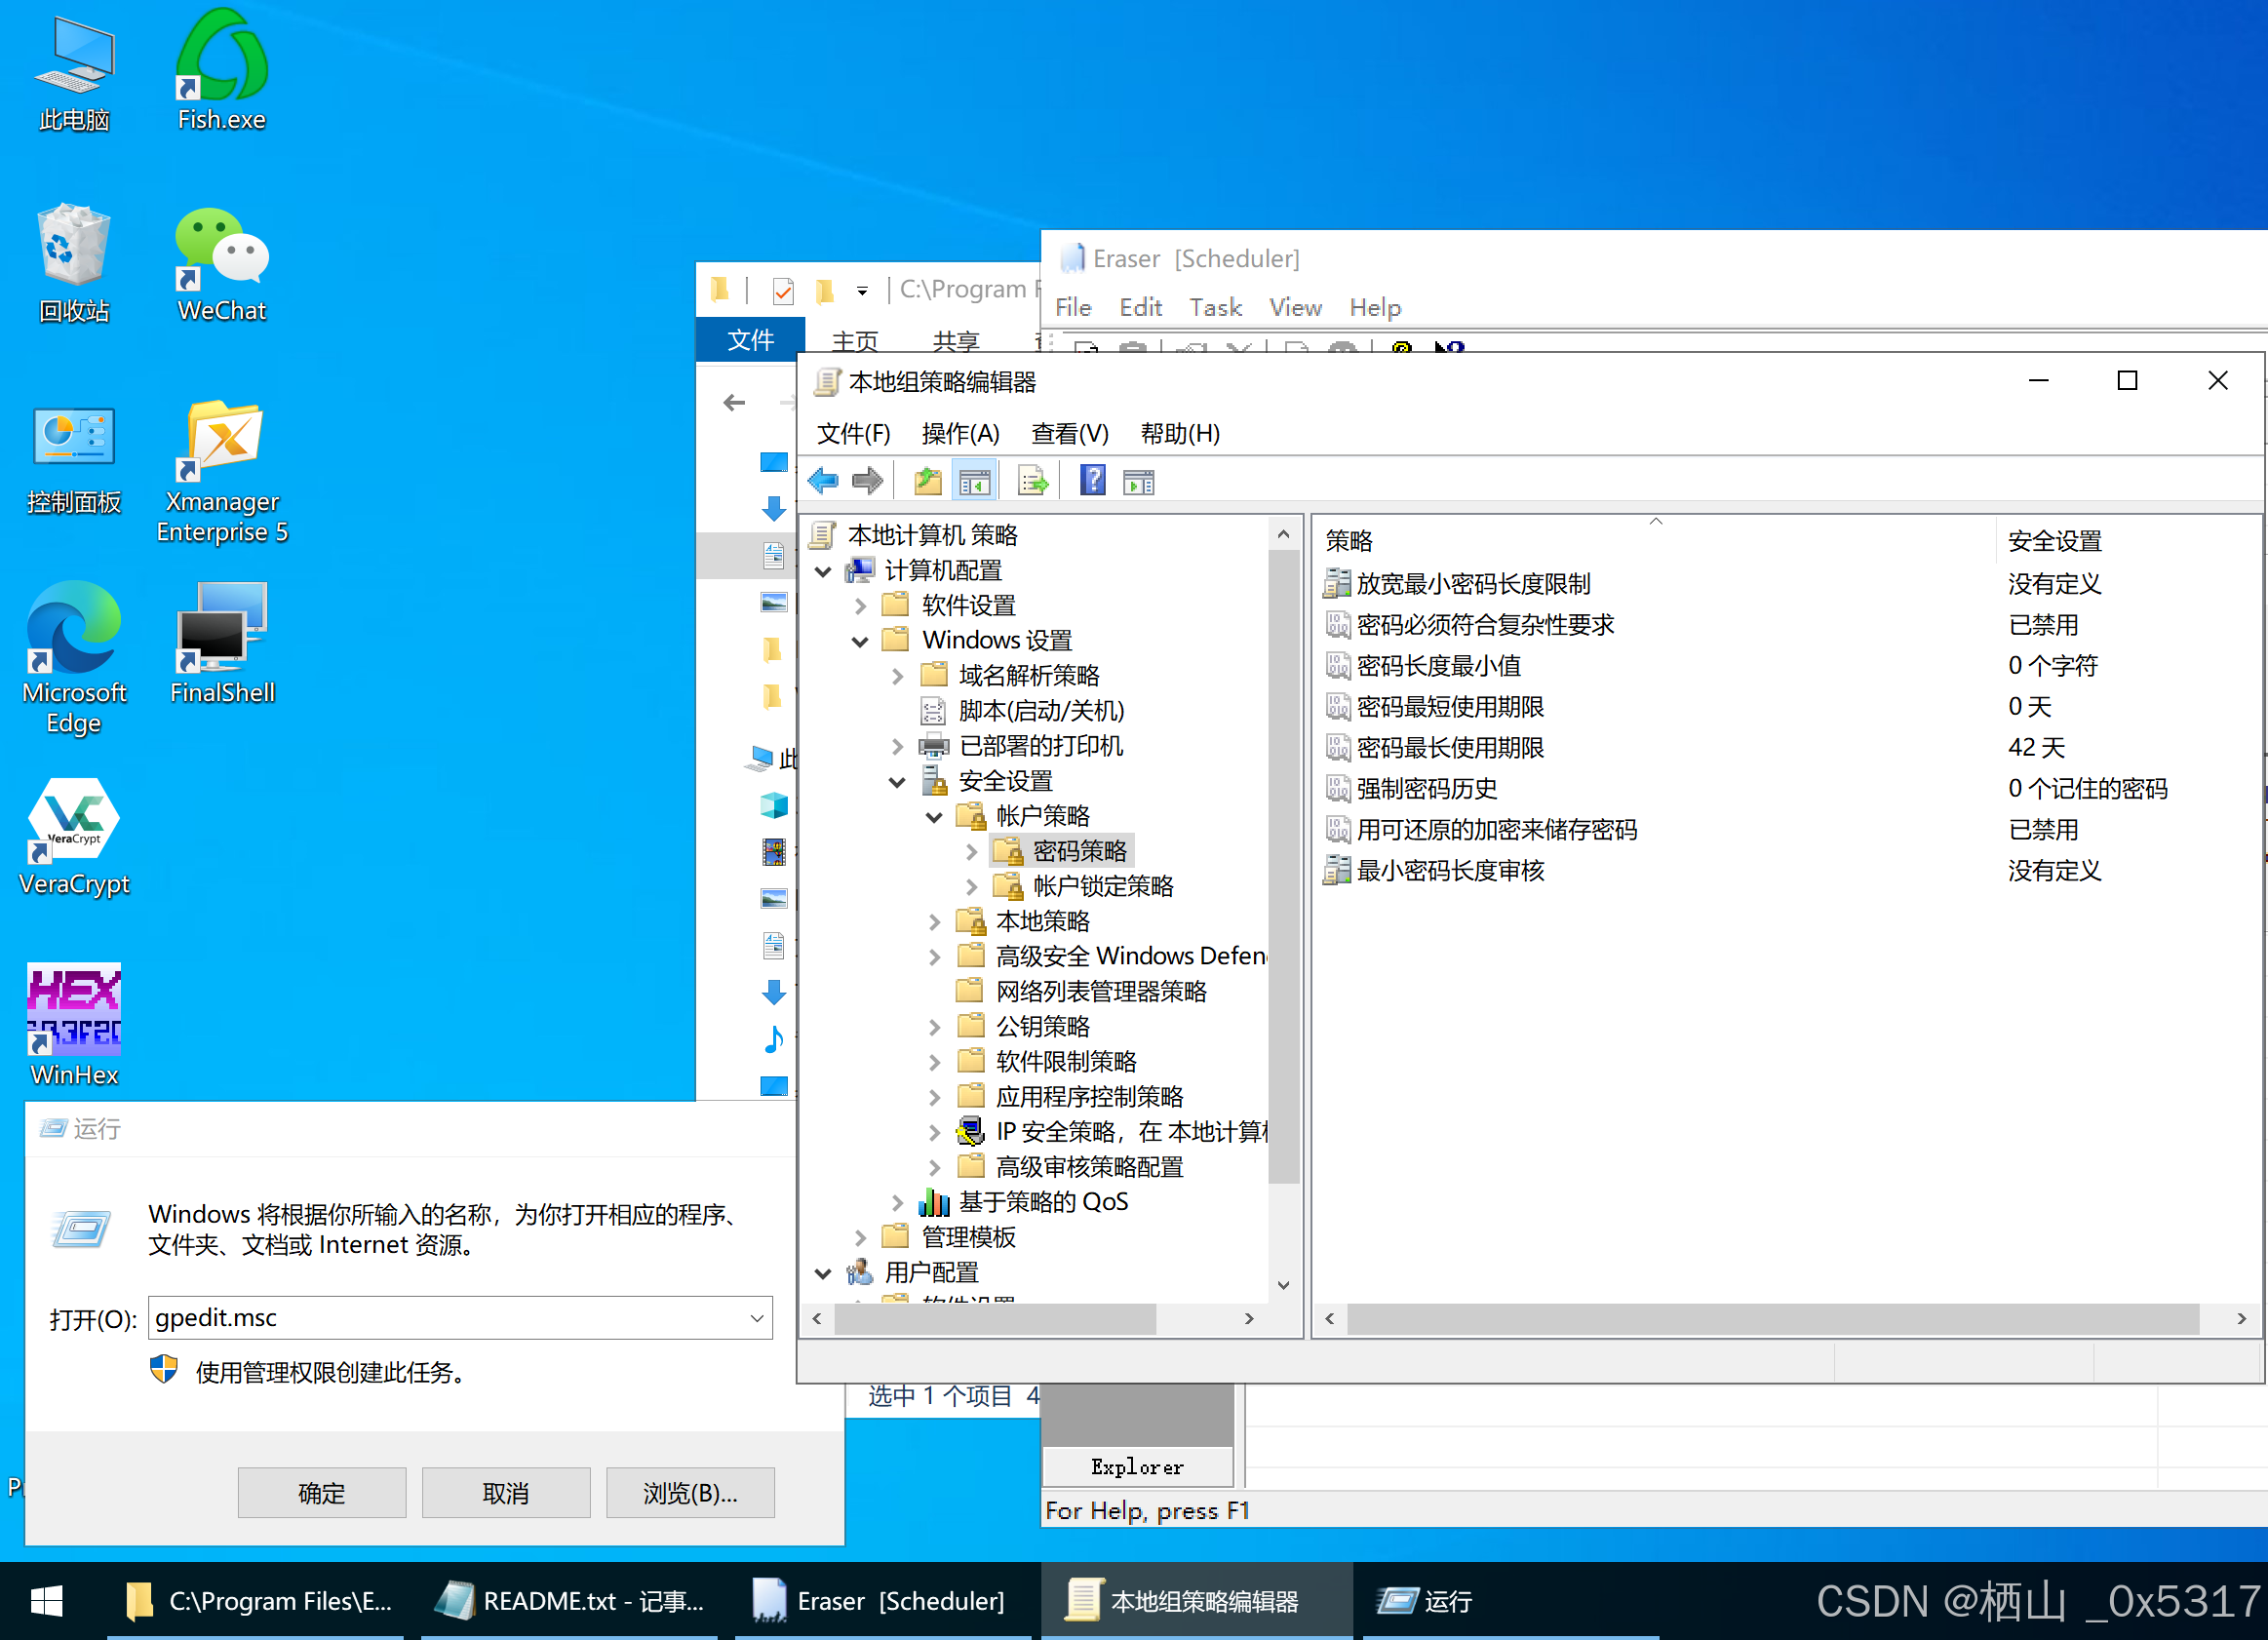
Task: Open the 打开 combo box dropdown arrow
Action: (757, 1318)
